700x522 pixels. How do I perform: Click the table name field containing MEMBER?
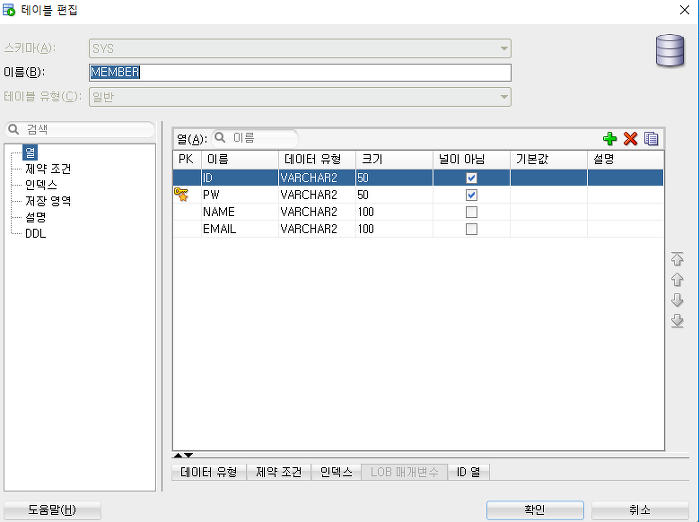coord(300,72)
